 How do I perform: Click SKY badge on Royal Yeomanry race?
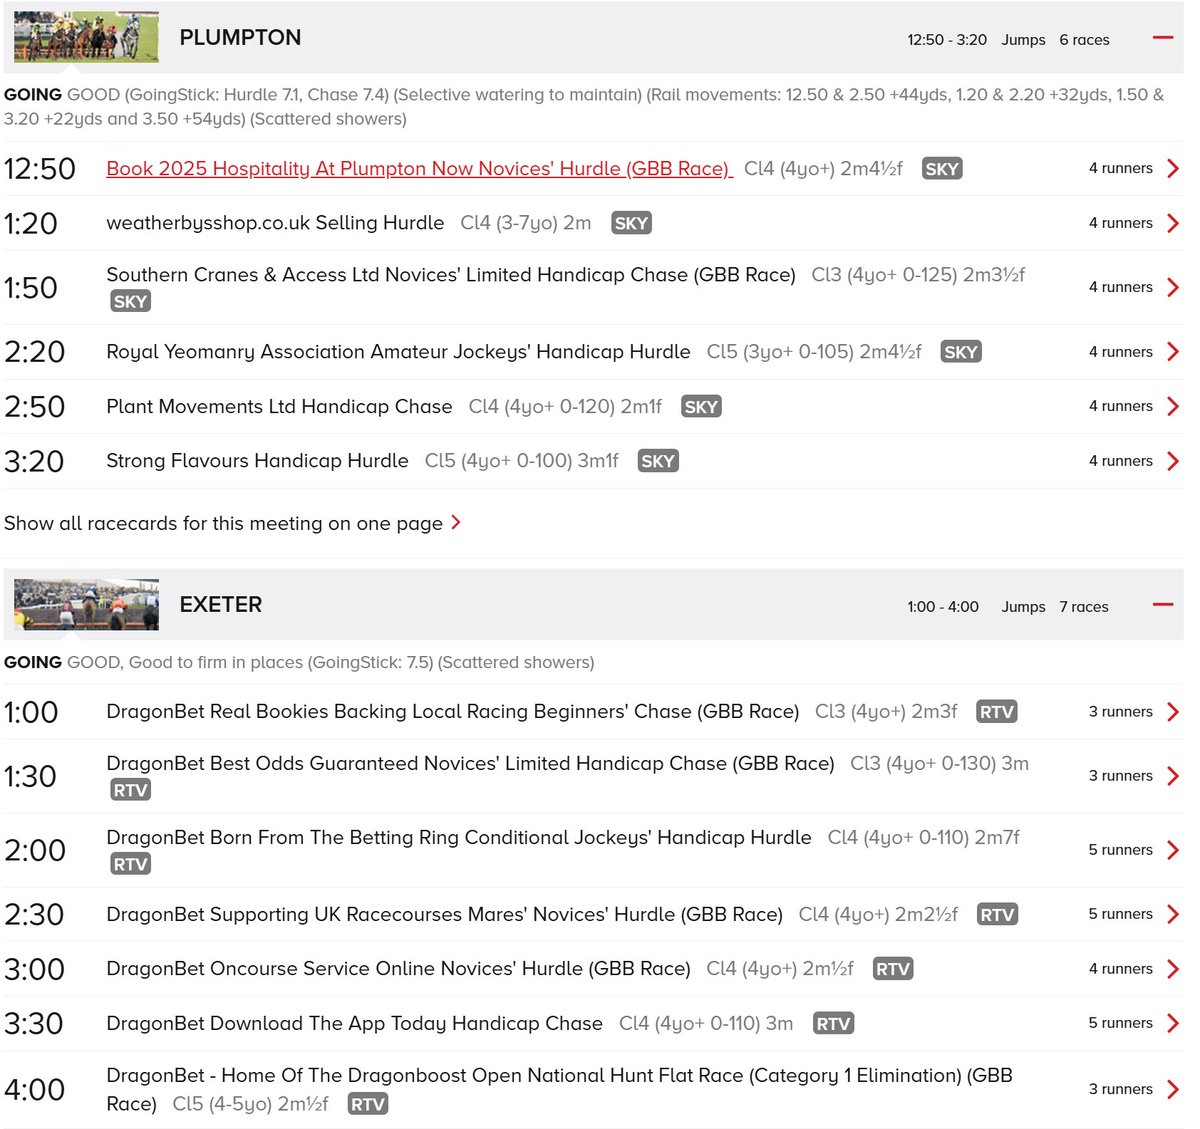(961, 352)
